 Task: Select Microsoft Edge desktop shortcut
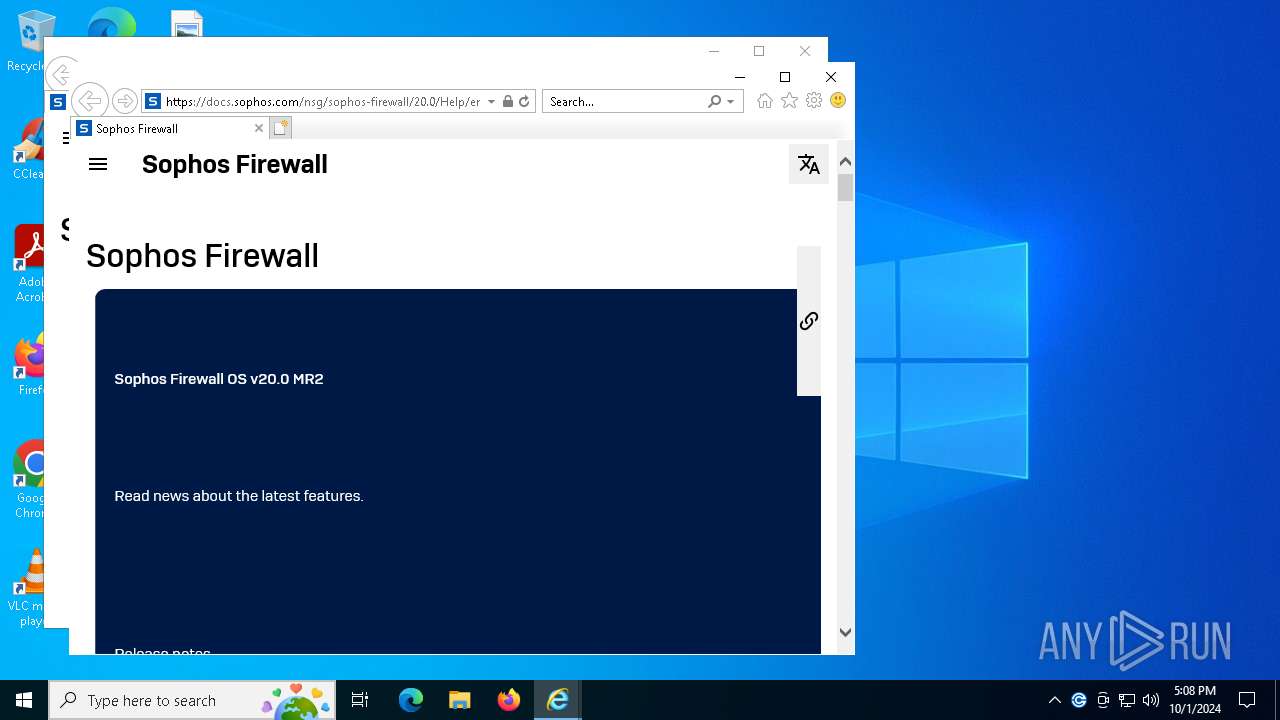pyautogui.click(x=111, y=24)
